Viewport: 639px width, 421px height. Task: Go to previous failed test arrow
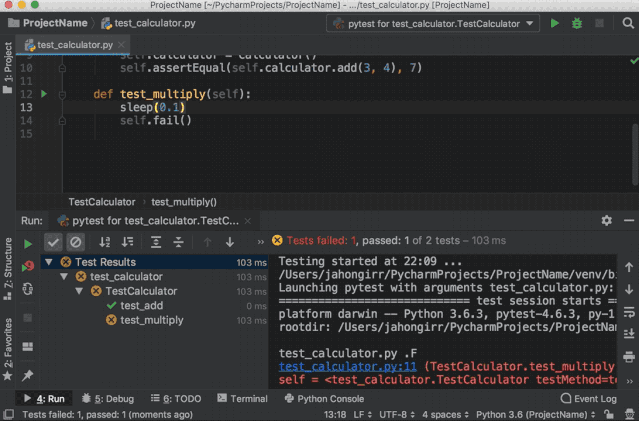click(207, 242)
